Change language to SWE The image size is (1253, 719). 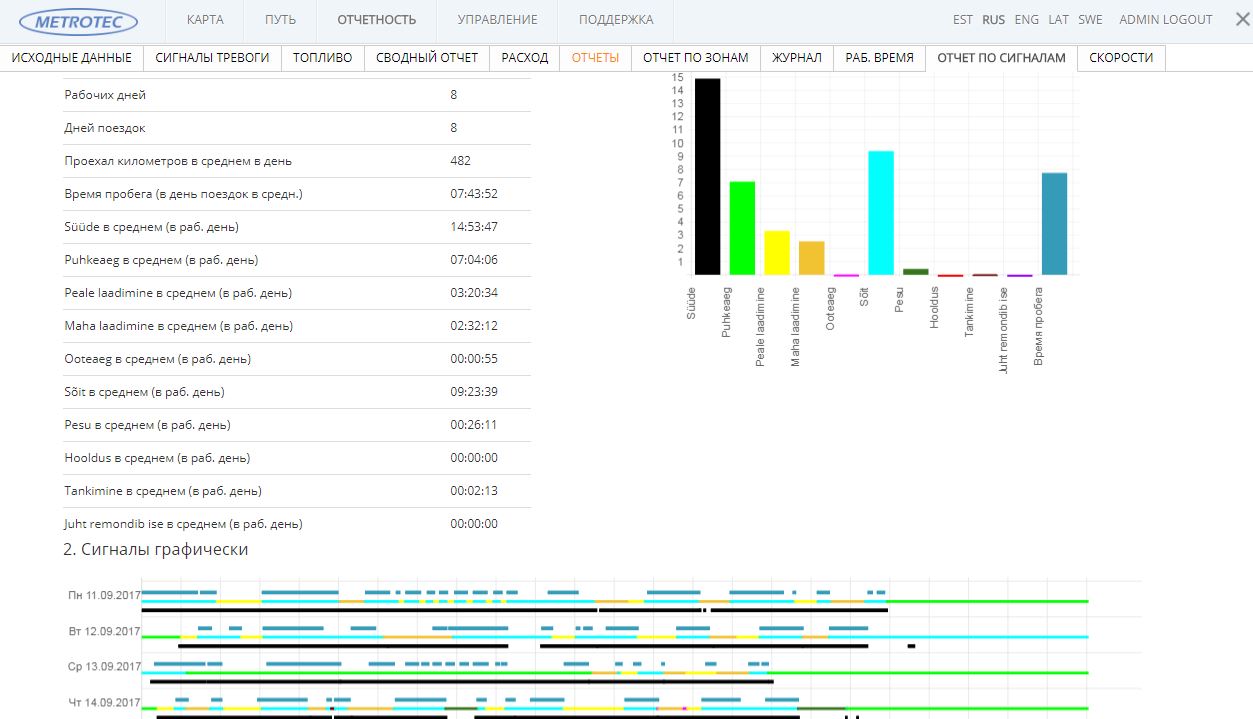[1090, 20]
